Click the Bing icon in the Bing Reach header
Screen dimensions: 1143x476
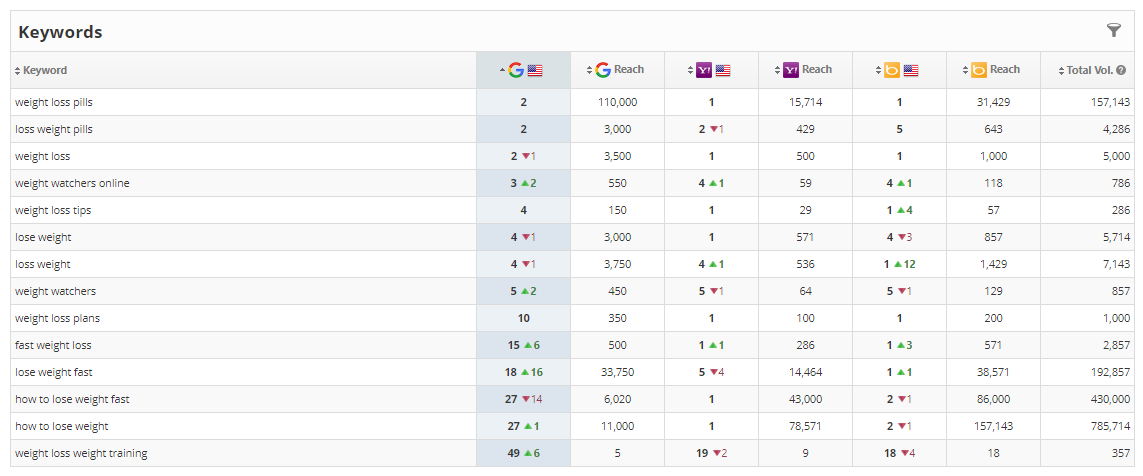[x=979, y=70]
